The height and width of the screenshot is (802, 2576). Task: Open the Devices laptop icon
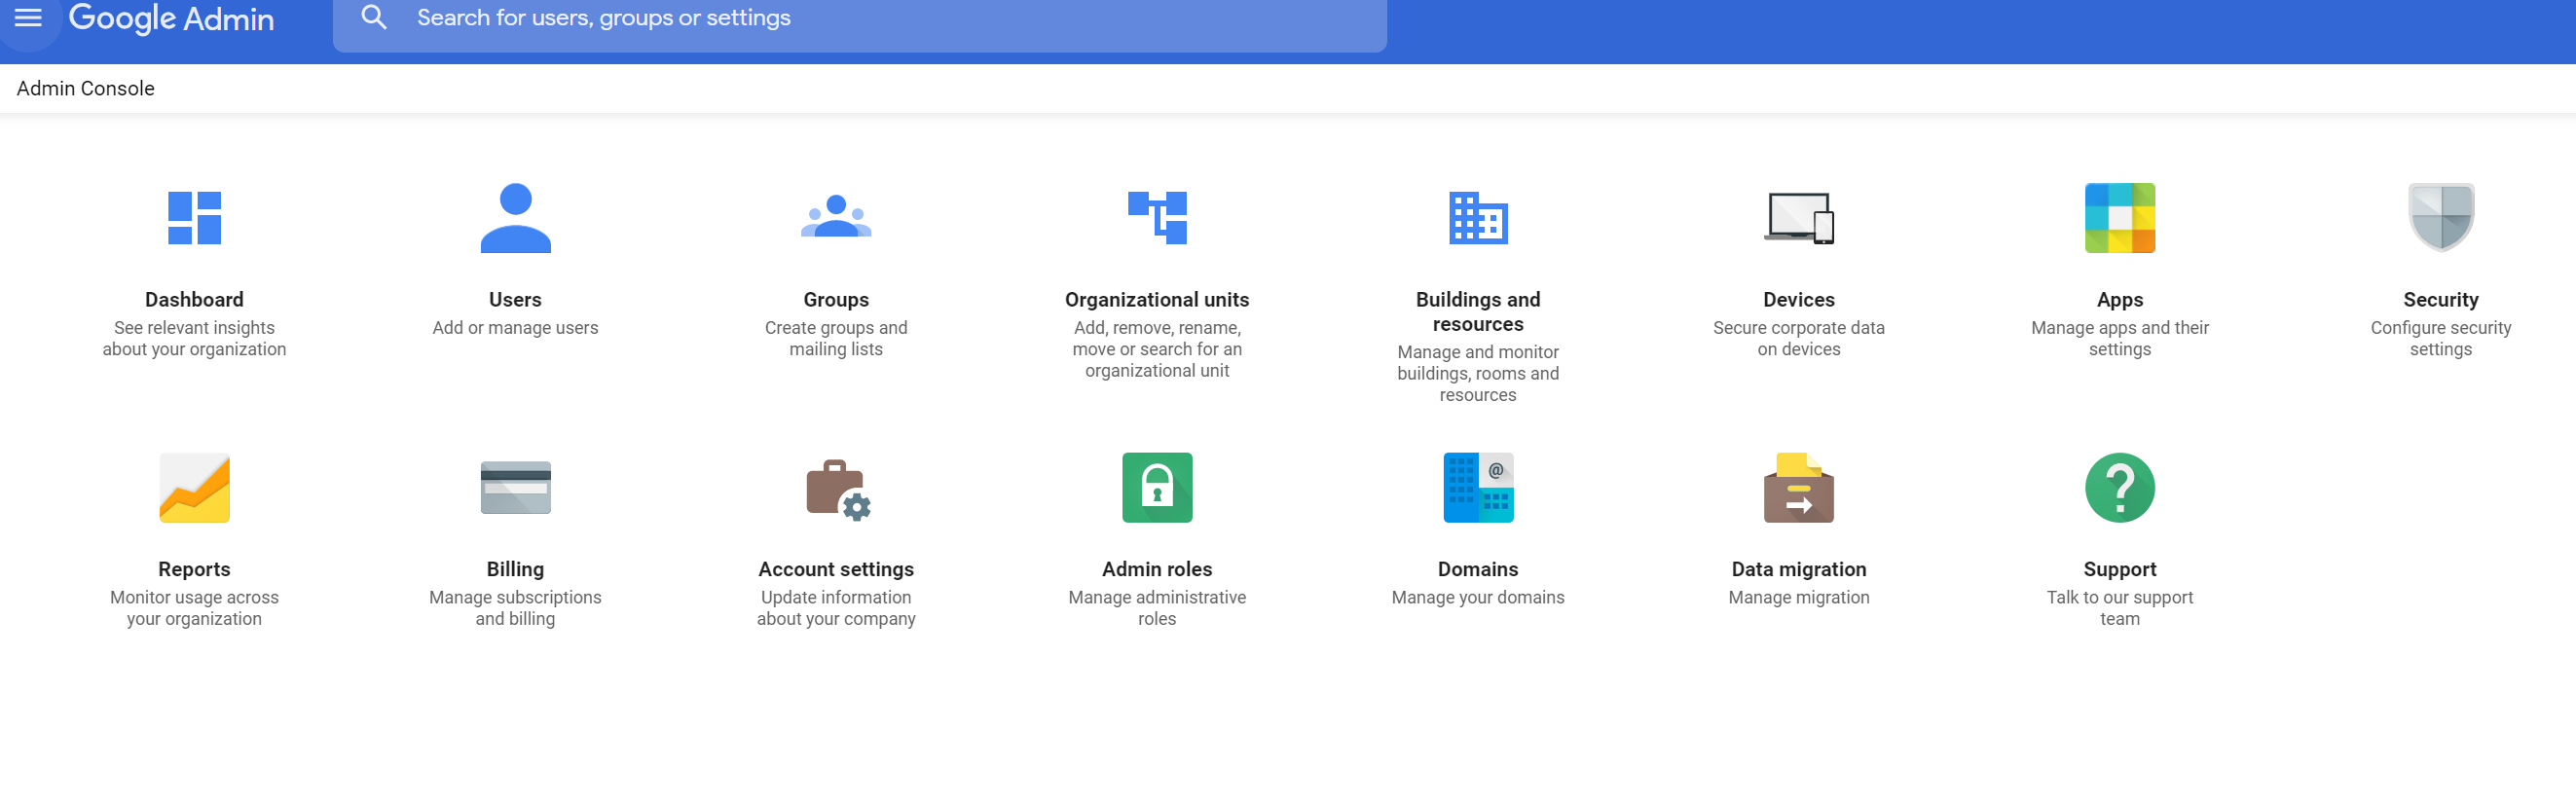click(1799, 218)
